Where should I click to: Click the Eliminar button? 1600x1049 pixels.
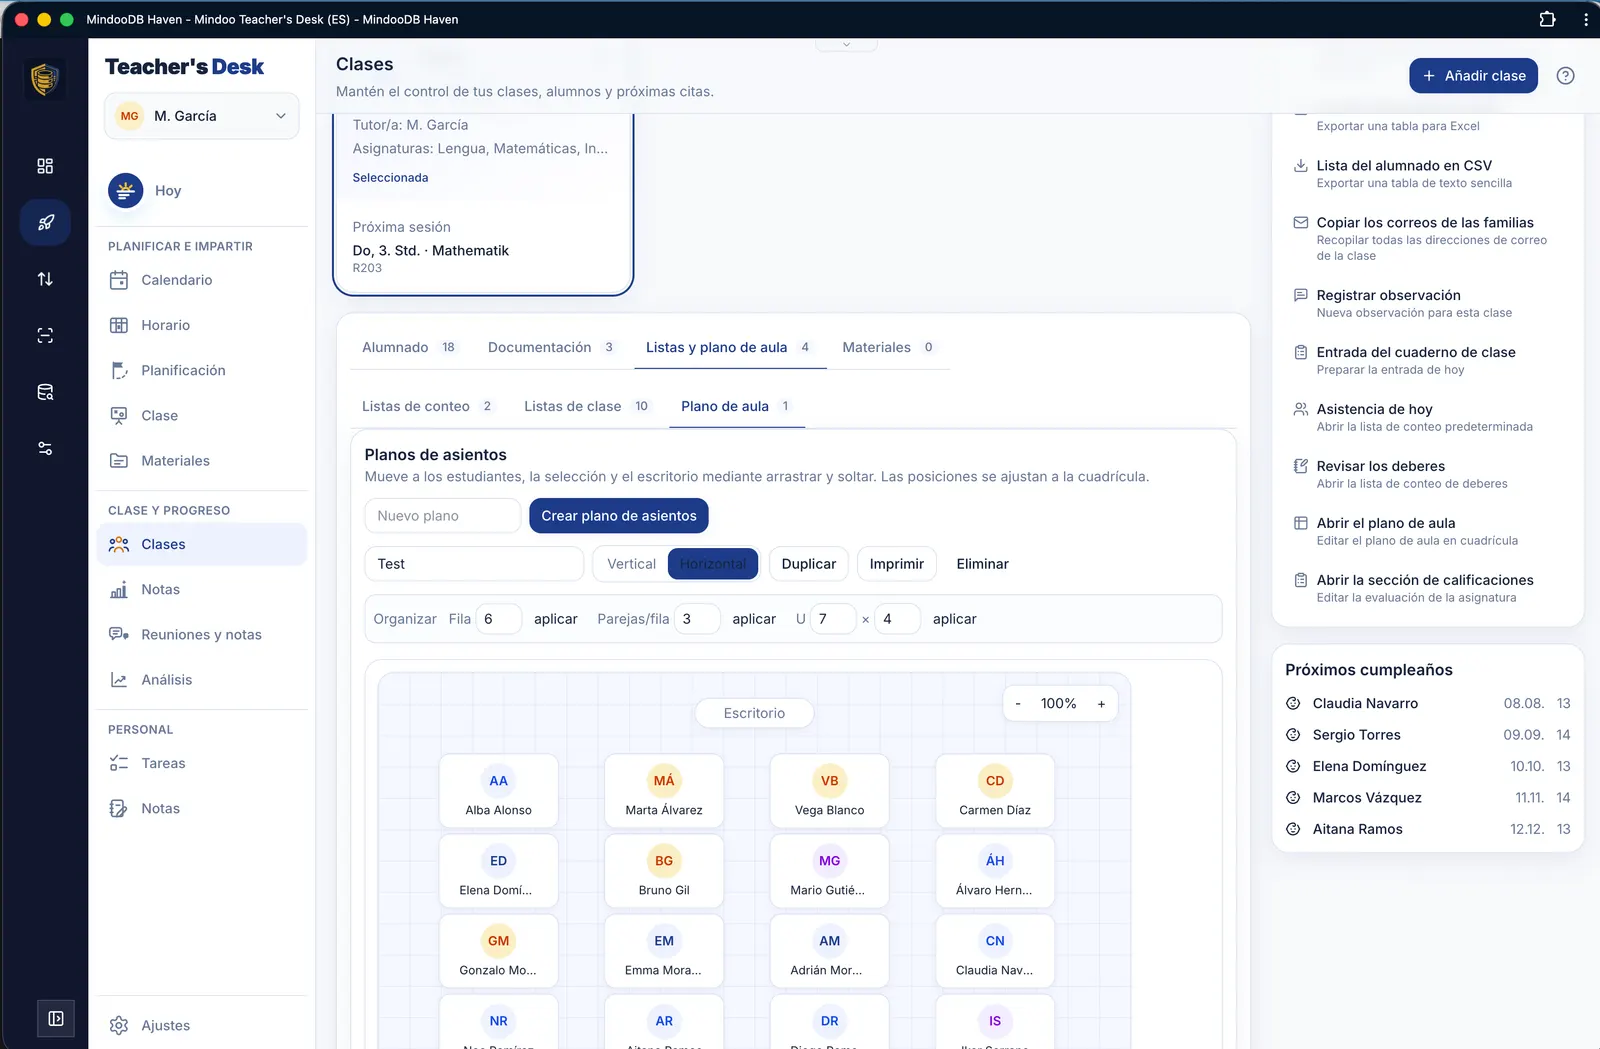[x=983, y=564]
